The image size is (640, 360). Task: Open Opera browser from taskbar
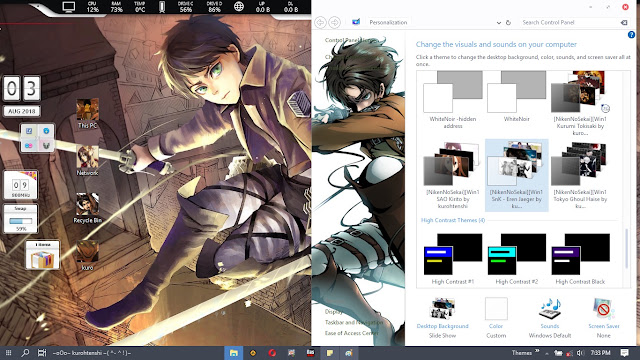[272, 353]
